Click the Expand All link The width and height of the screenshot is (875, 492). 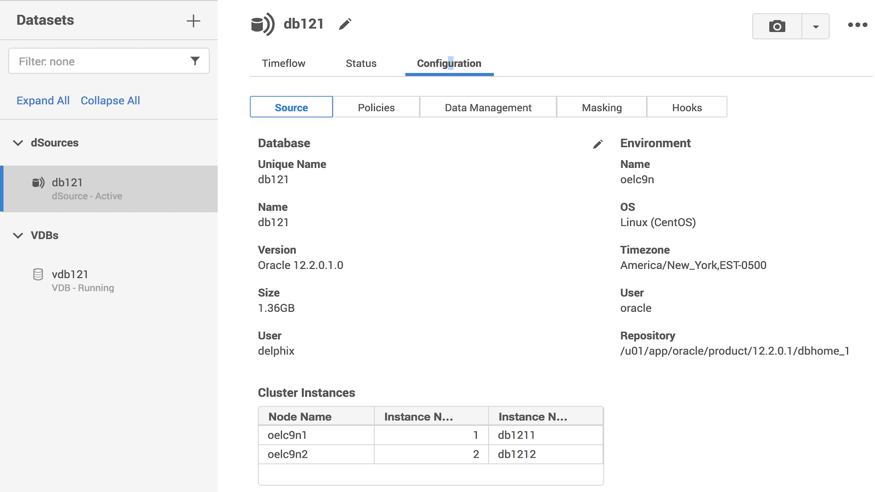pos(43,100)
